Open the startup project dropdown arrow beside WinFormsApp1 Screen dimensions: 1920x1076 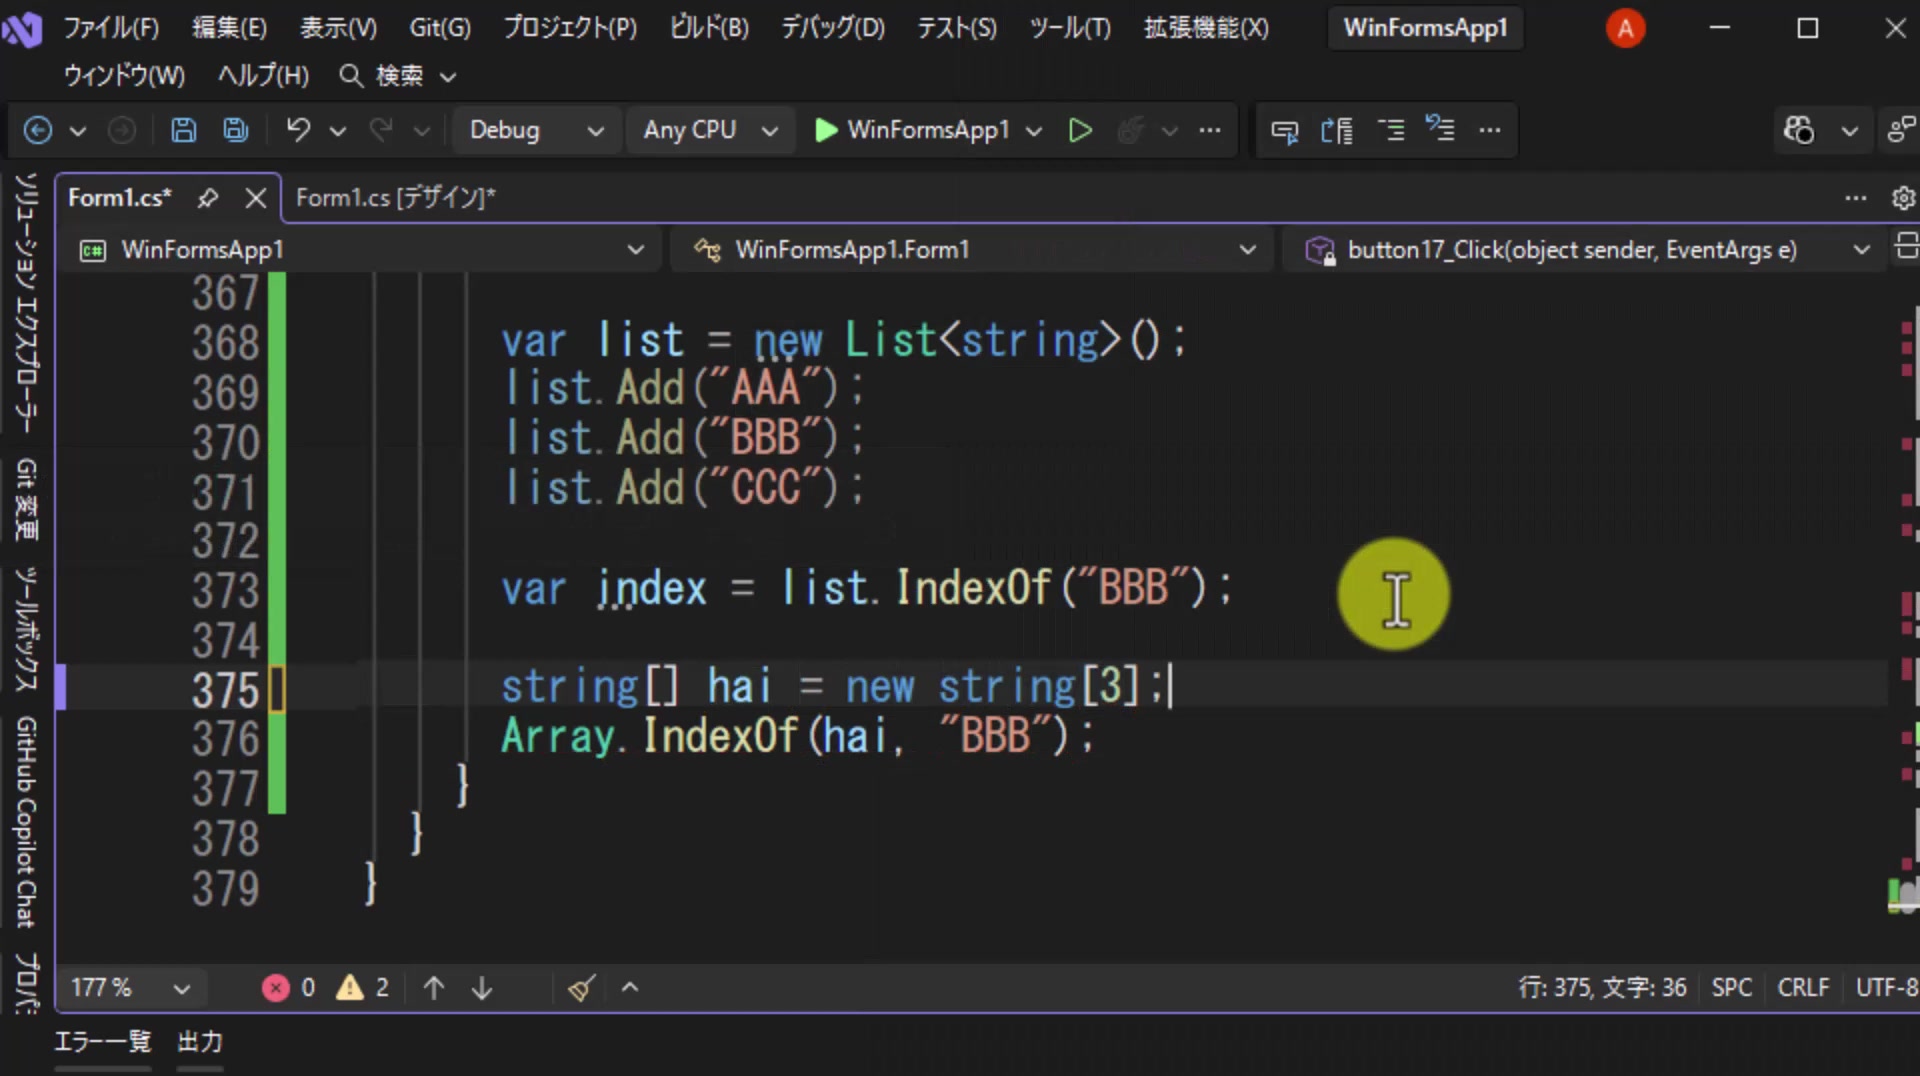[1034, 131]
